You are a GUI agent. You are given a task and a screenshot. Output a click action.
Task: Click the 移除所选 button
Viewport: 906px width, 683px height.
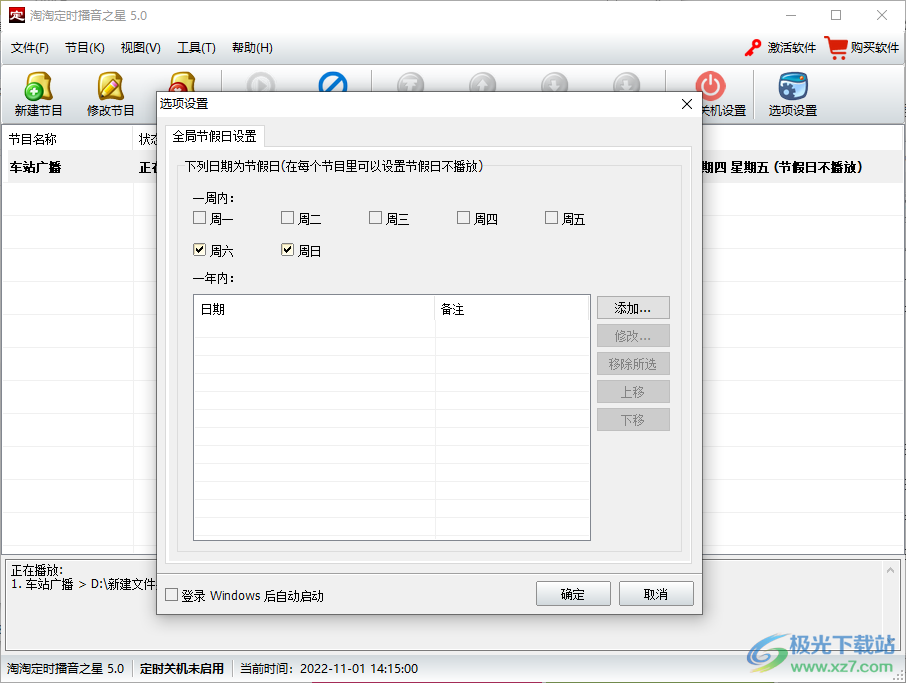pyautogui.click(x=633, y=364)
